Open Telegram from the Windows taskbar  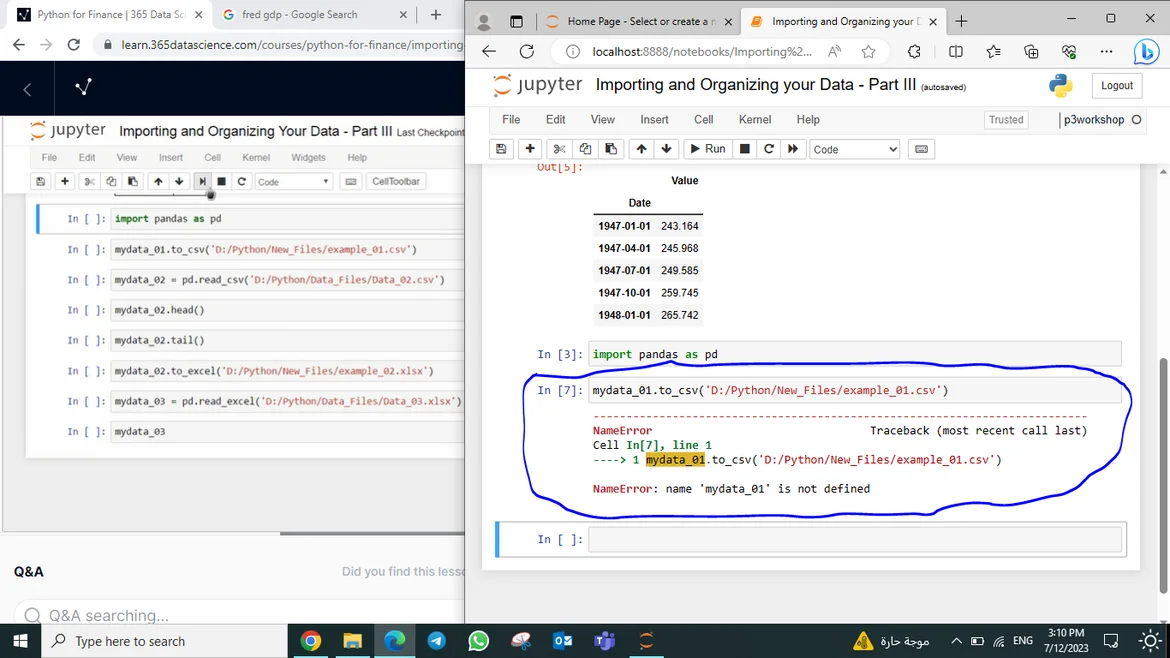click(437, 641)
